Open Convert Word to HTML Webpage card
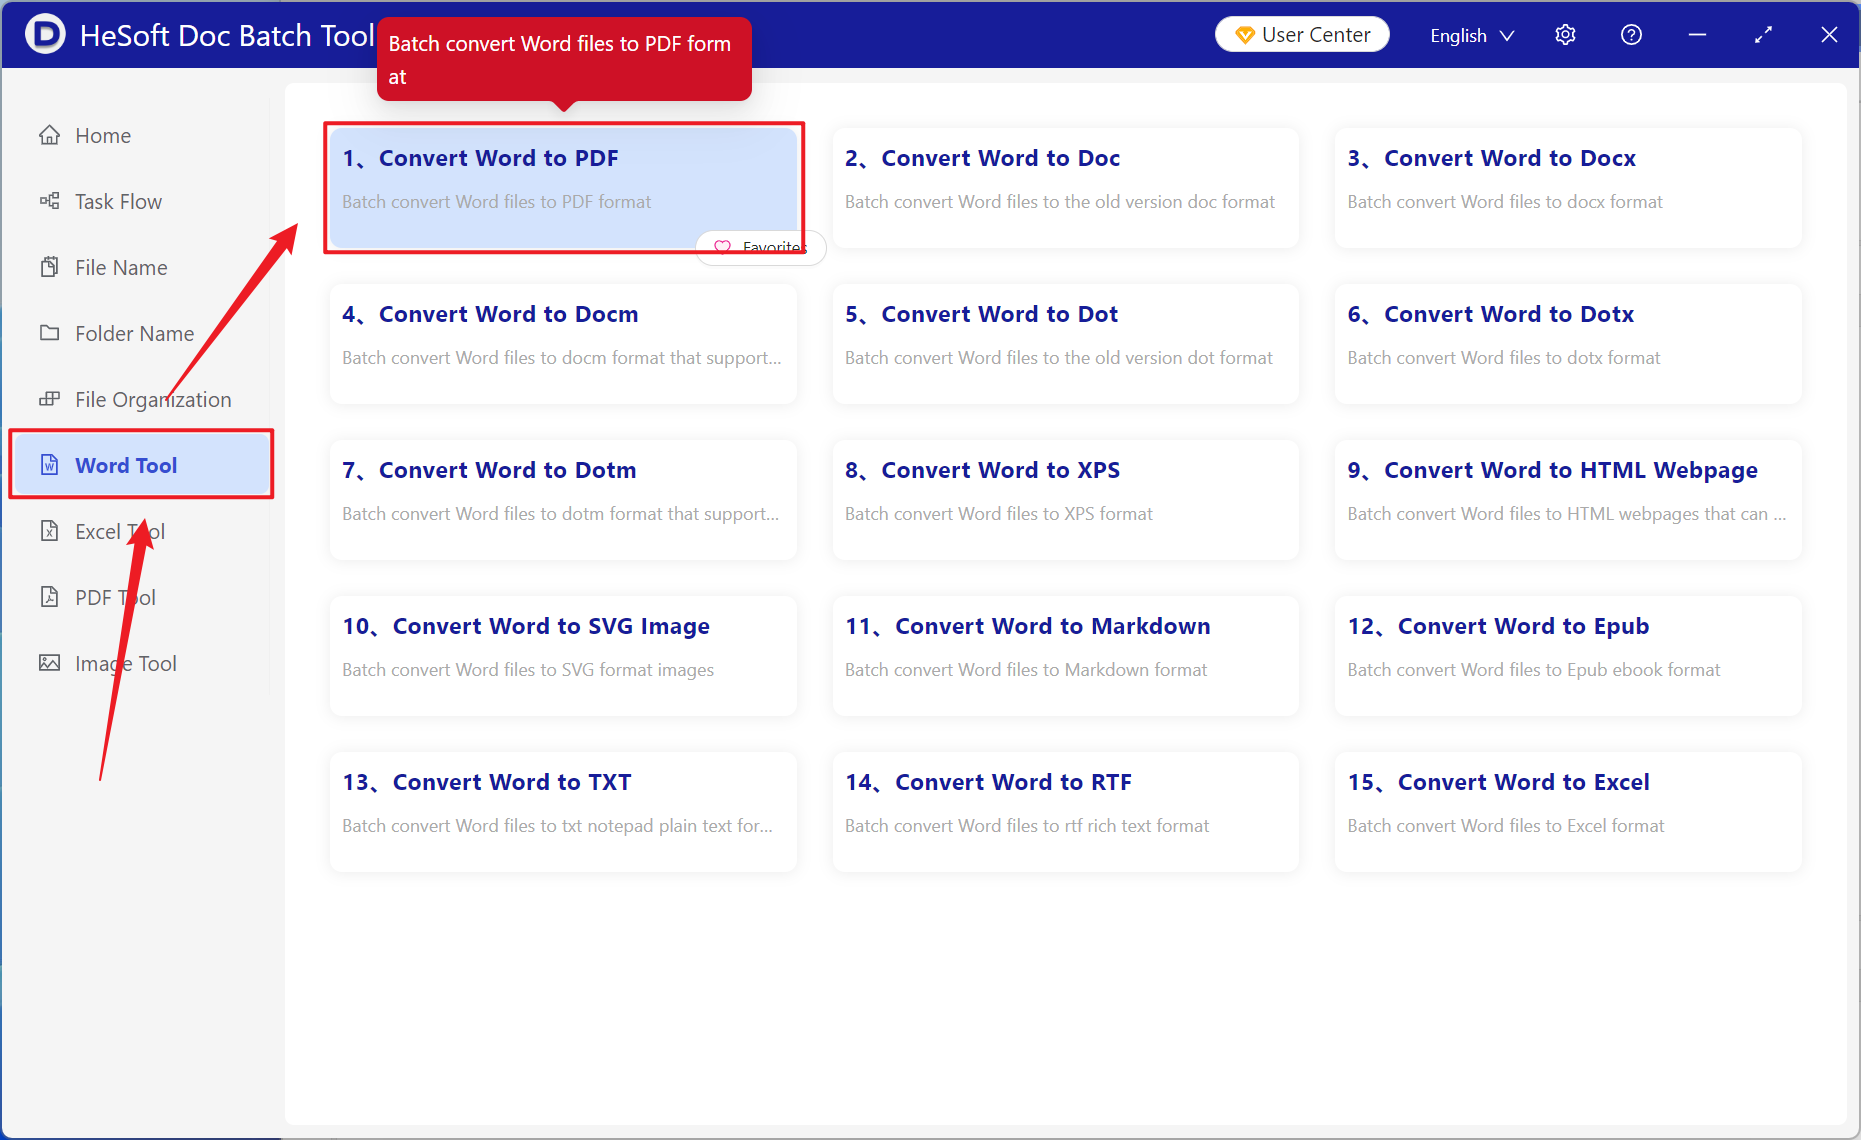Viewport: 1861px width, 1140px height. 1568,499
